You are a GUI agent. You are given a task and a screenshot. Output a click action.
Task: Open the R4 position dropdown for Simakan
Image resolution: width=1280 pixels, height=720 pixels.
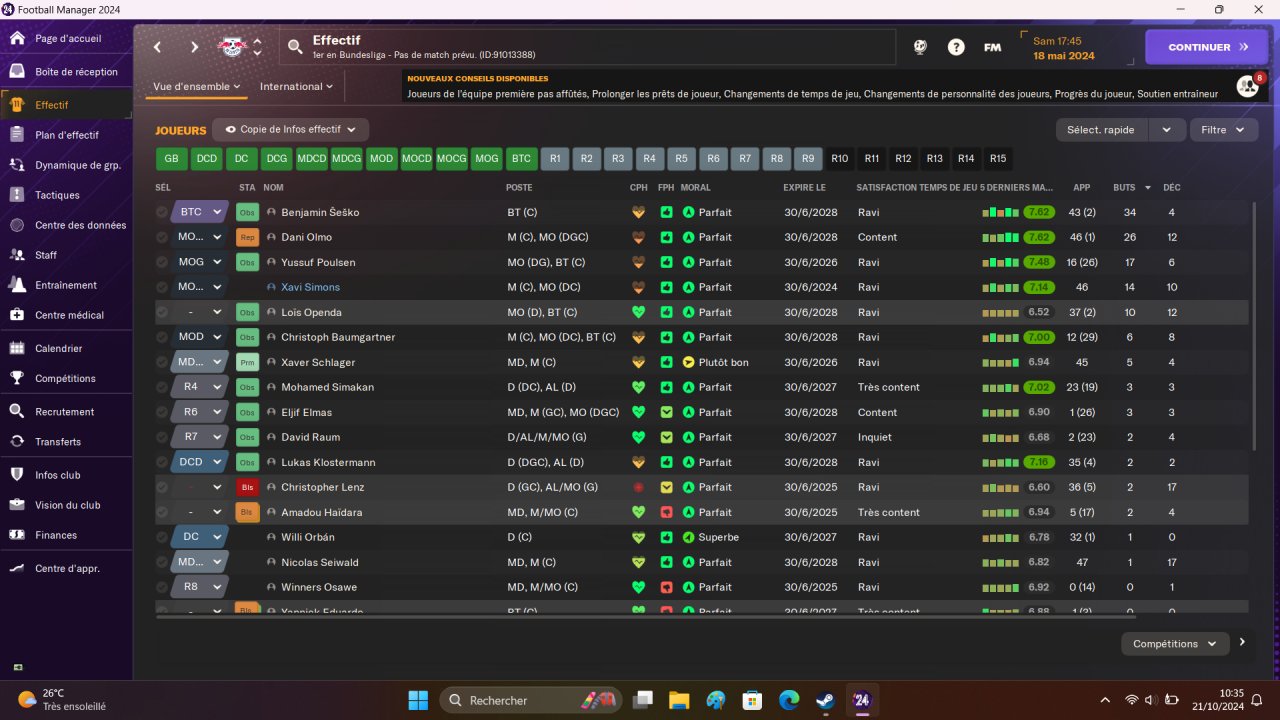200,387
